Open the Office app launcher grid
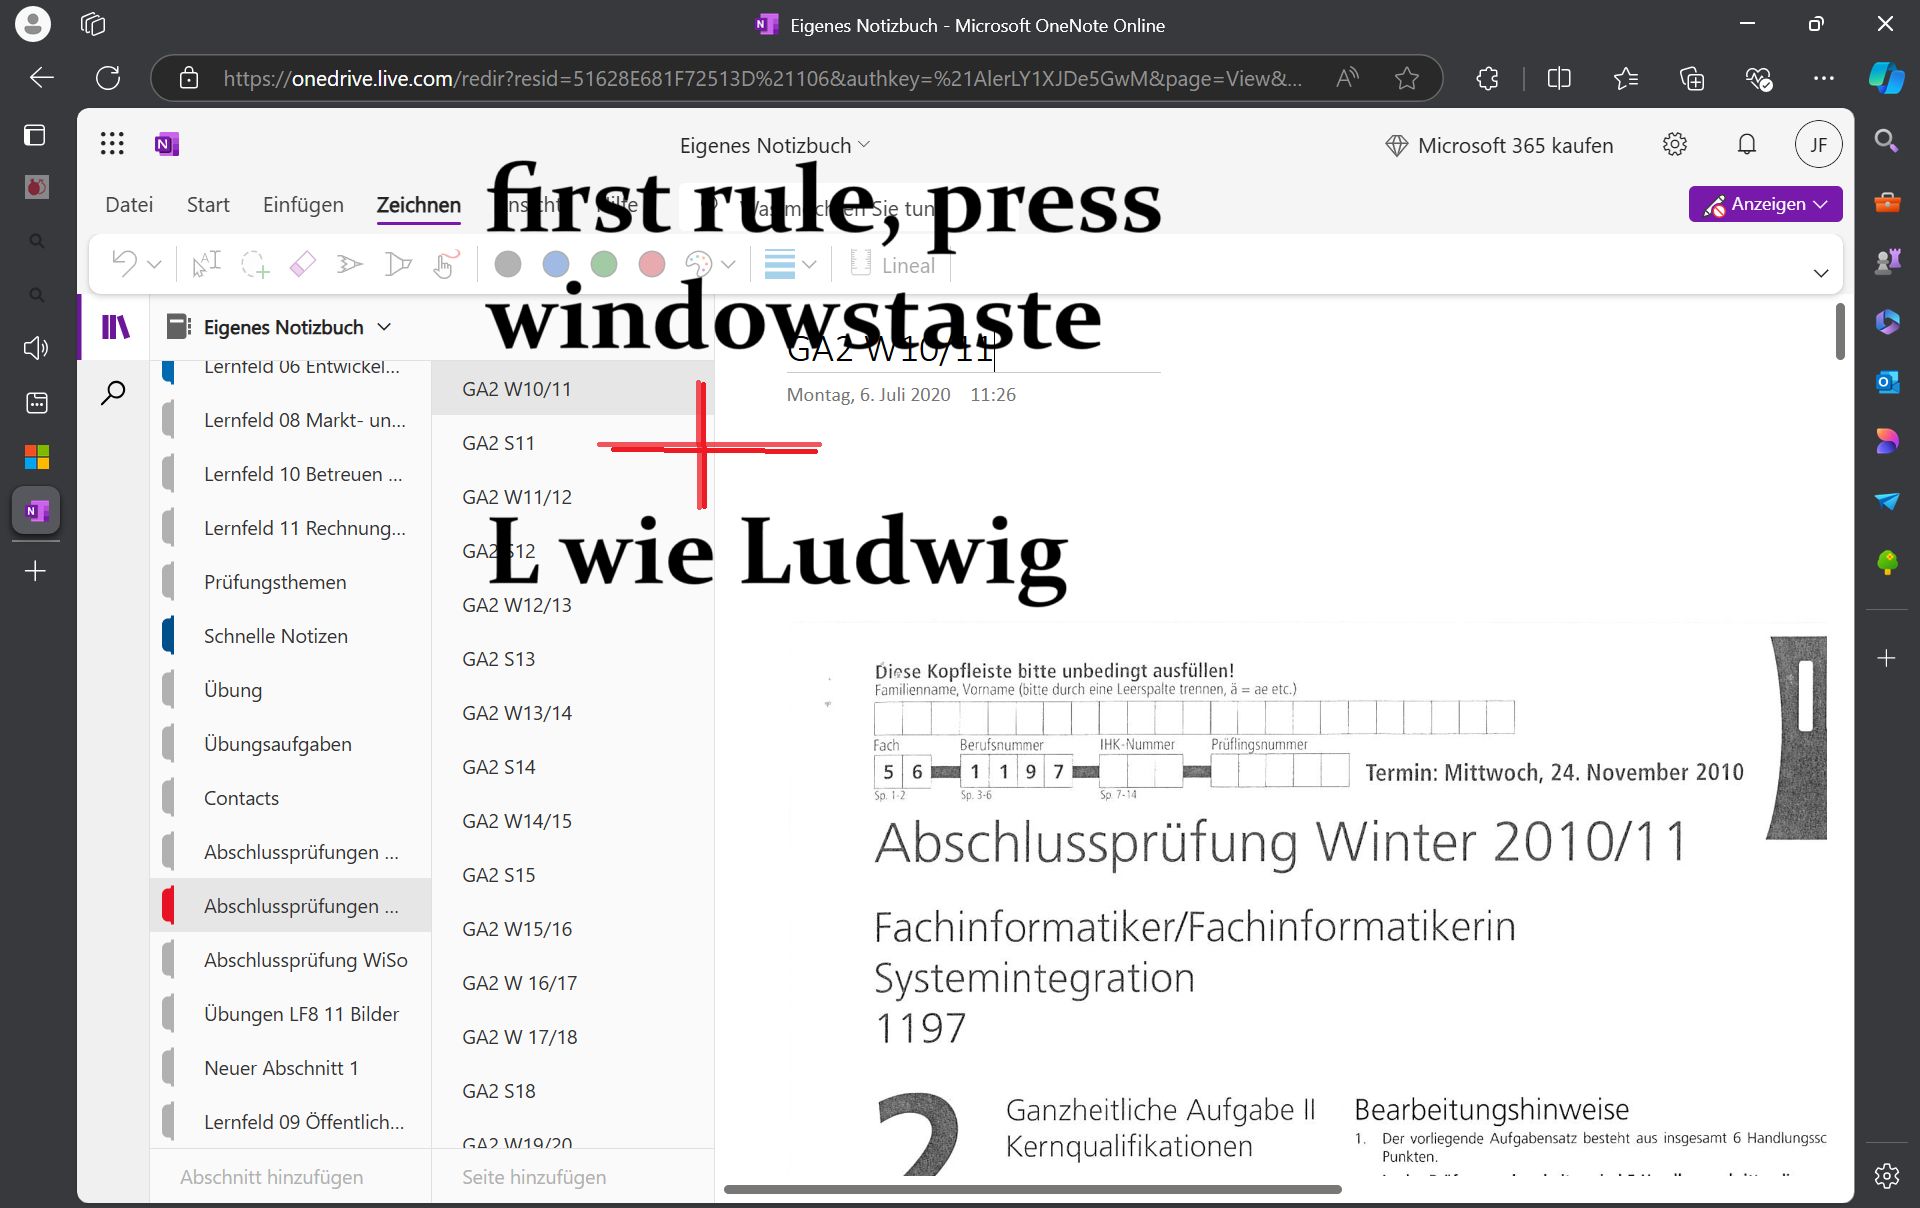The height and width of the screenshot is (1208, 1920). coord(112,144)
